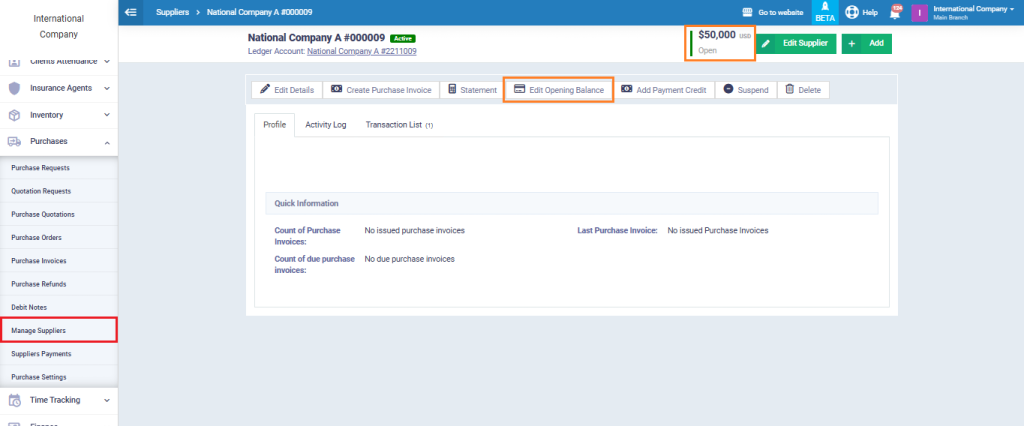Click the Edit Details button

click(x=287, y=90)
